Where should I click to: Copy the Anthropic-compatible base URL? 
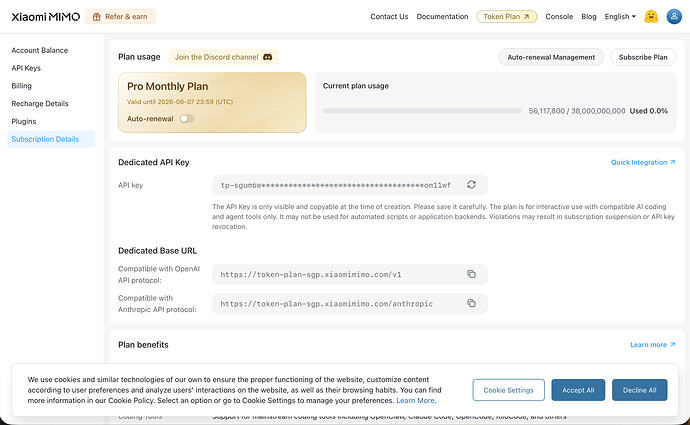(471, 303)
